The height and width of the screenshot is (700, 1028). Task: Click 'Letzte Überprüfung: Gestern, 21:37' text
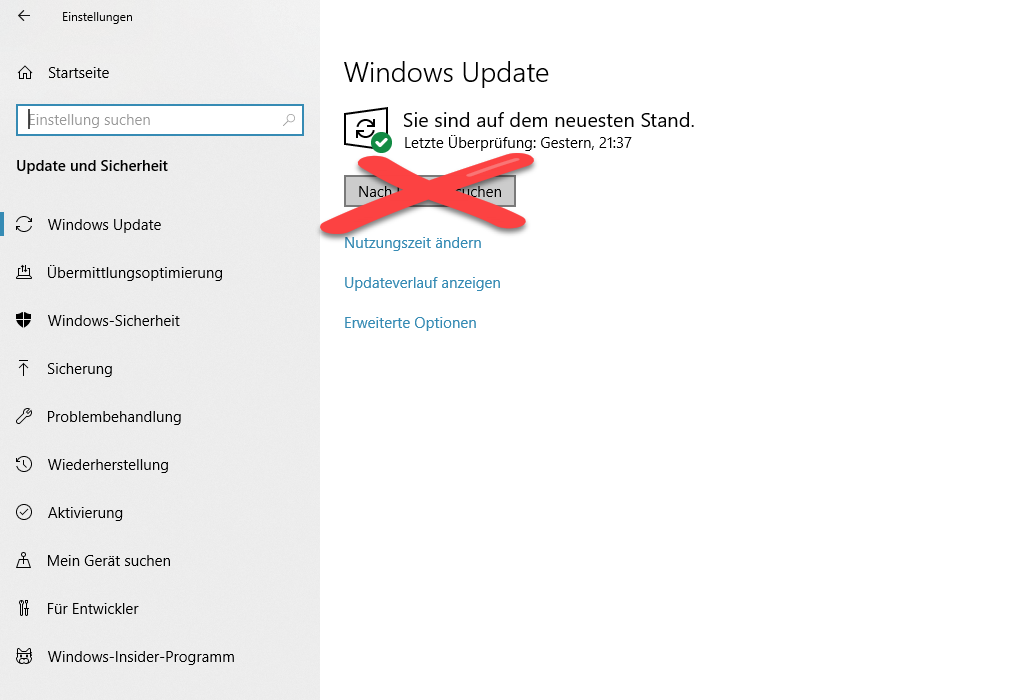[517, 143]
